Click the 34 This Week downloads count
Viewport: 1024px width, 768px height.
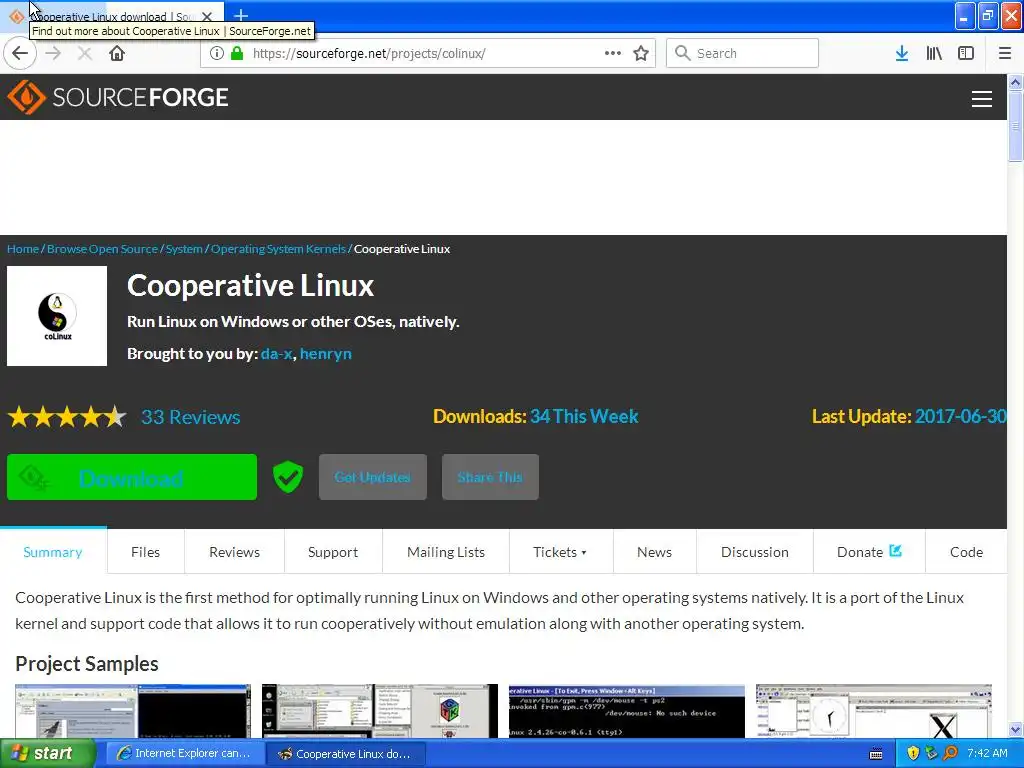point(584,417)
